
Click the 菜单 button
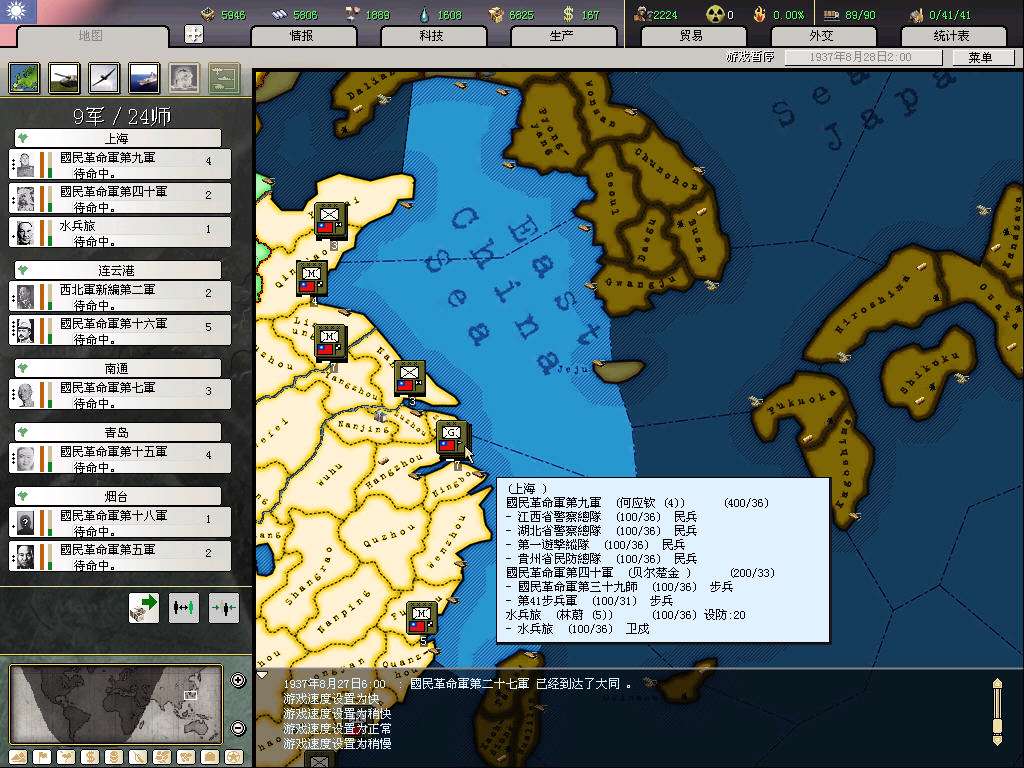[980, 57]
